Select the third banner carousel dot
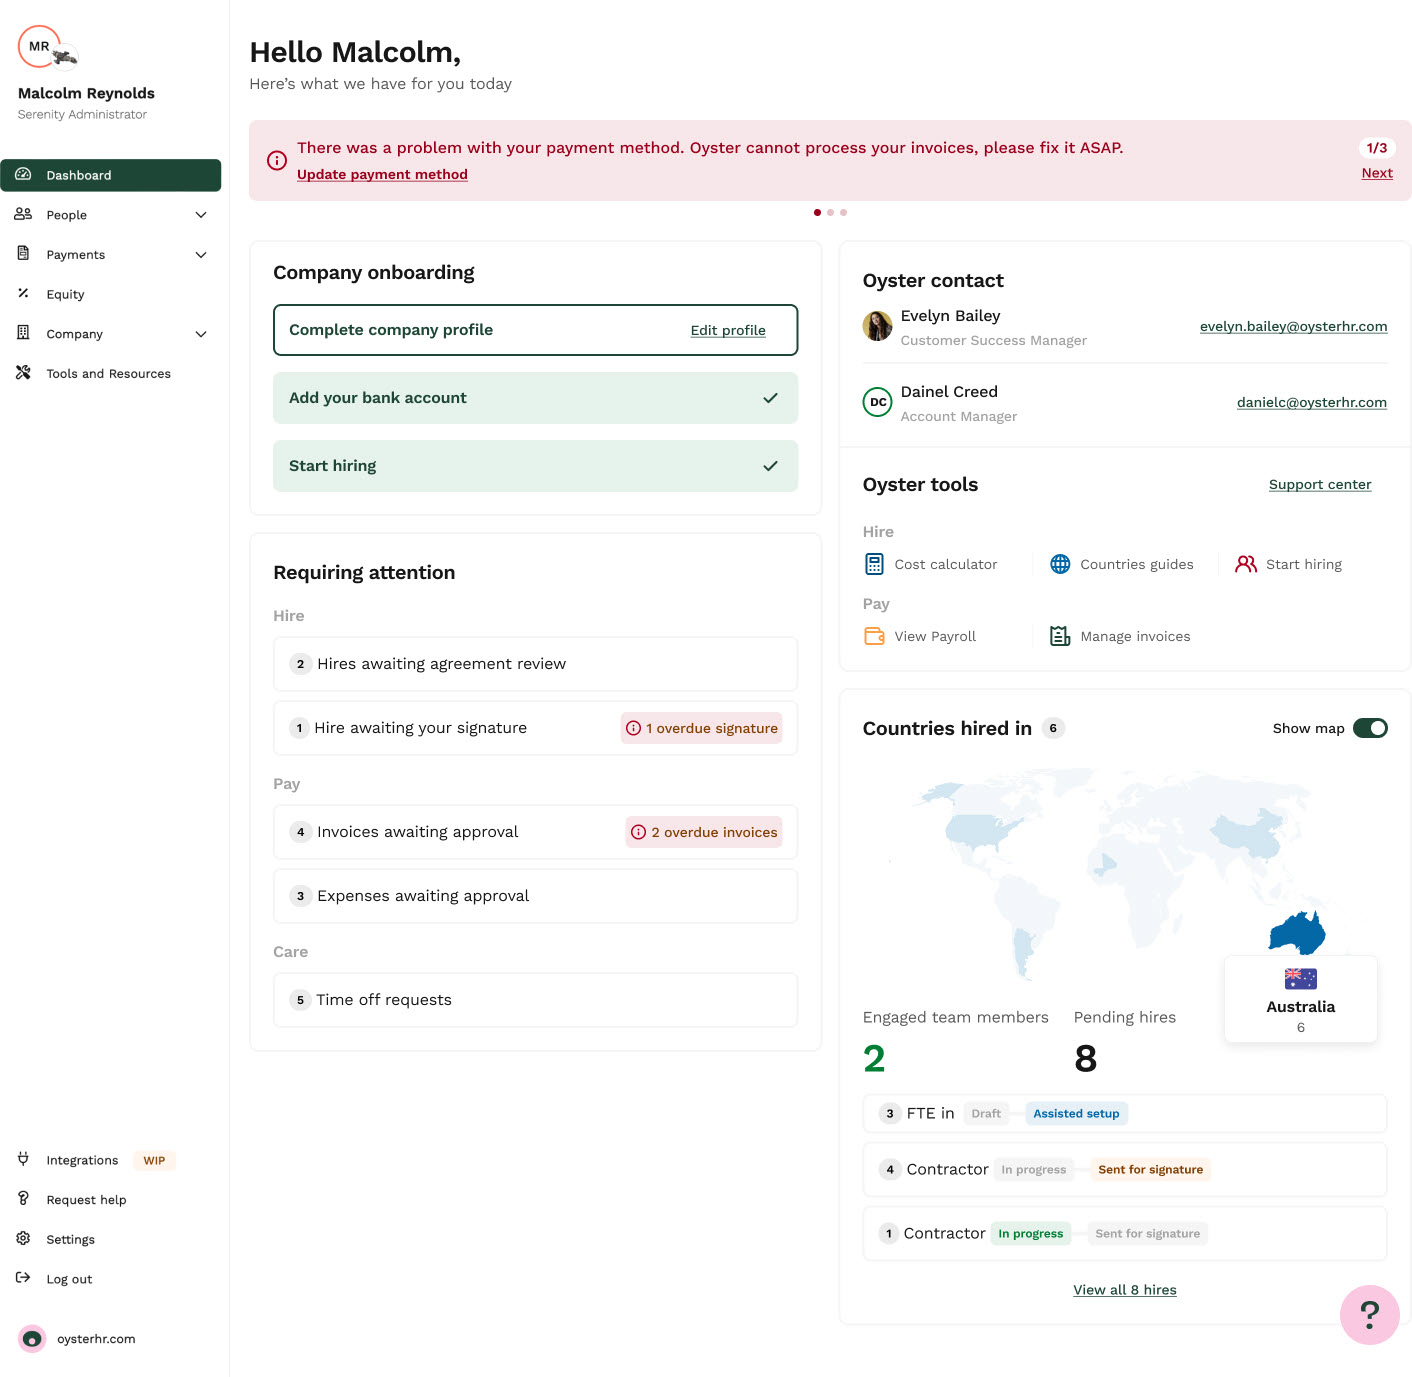This screenshot has width=1412, height=1377. click(843, 212)
